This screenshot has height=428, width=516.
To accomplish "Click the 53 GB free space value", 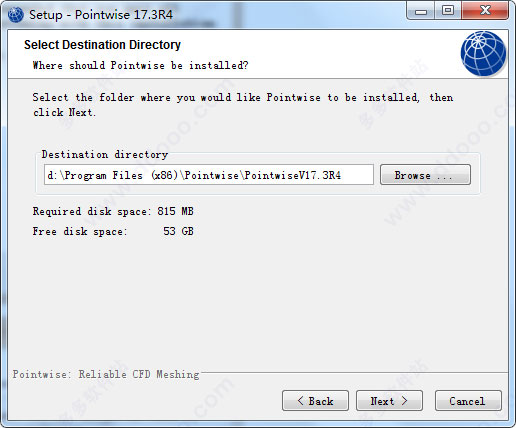I will (178, 231).
